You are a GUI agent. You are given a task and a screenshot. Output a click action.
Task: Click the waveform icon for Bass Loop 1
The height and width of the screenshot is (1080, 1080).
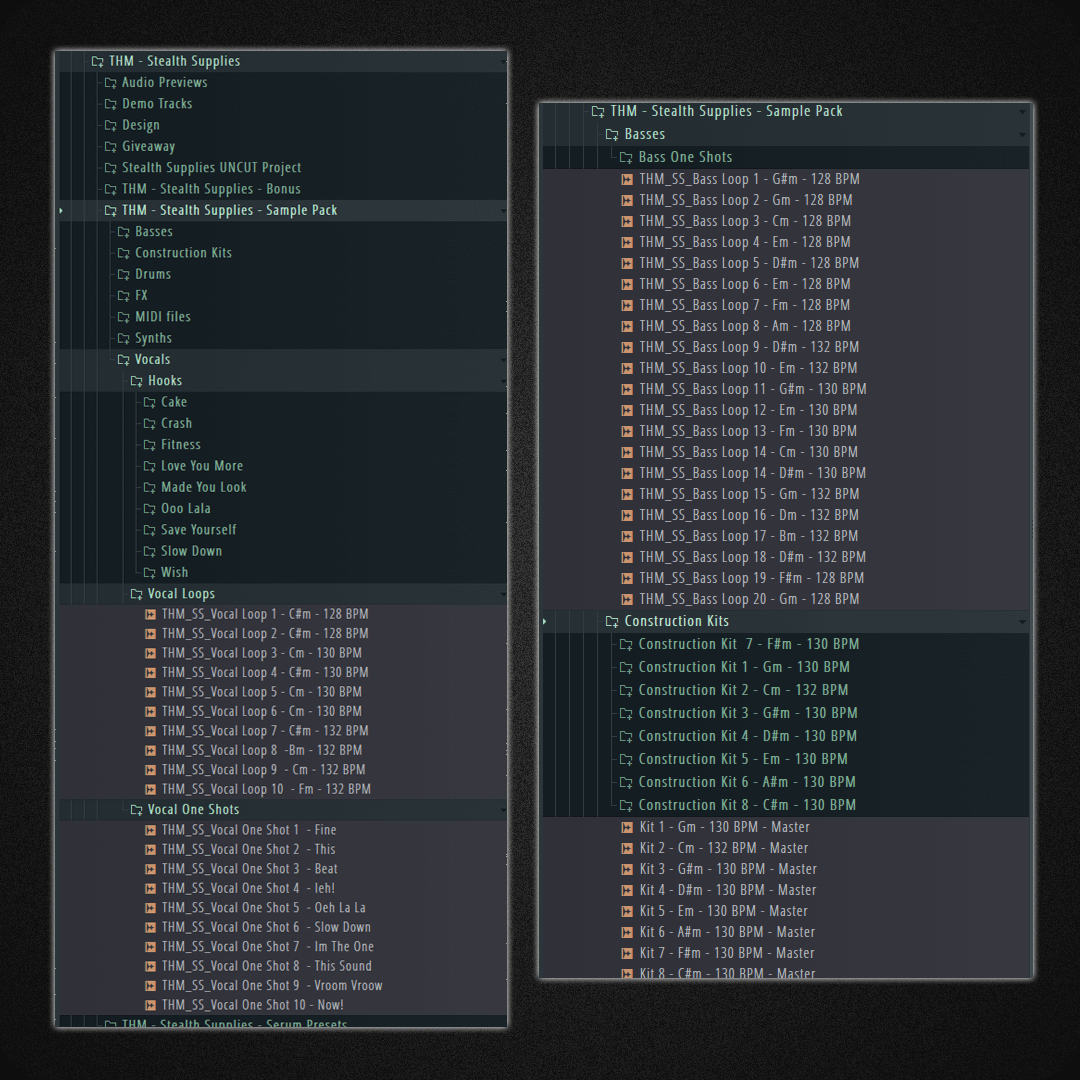[627, 180]
